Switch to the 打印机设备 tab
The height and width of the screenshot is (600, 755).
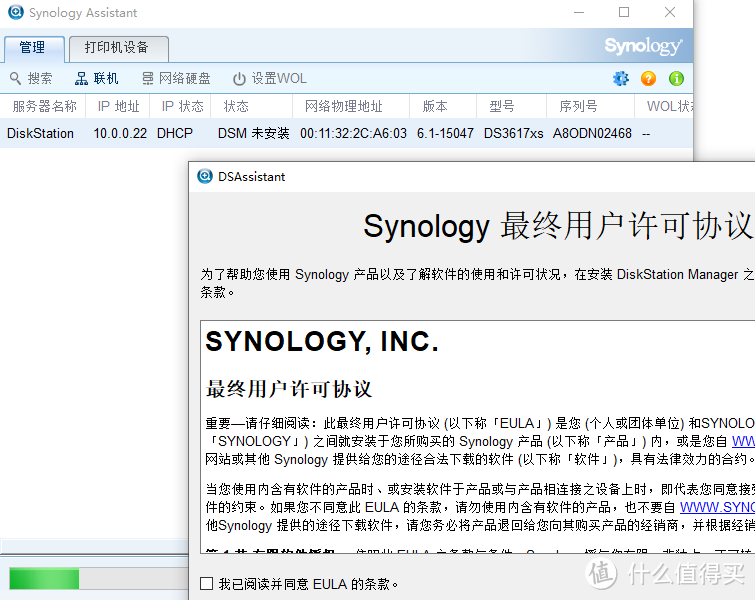117,48
